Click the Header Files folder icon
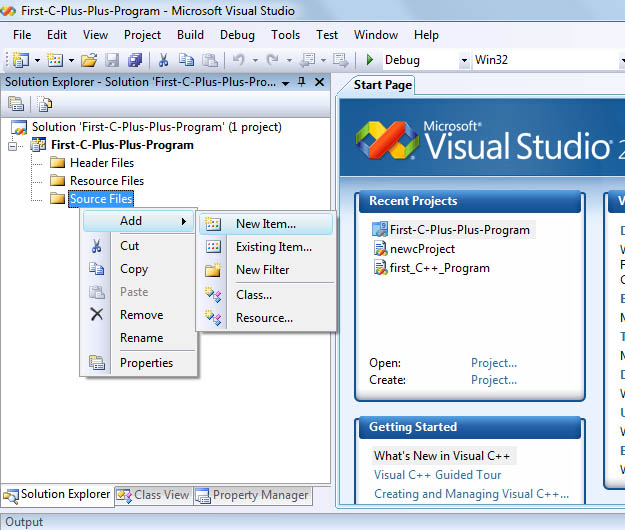Screen dimensions: 625x530 57,163
